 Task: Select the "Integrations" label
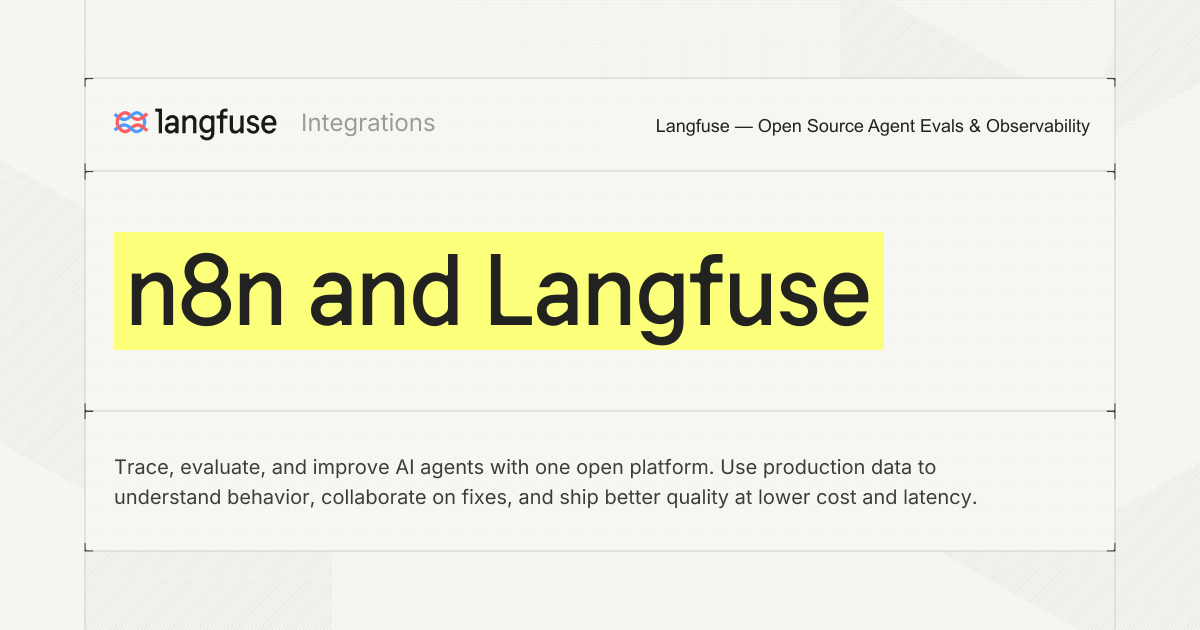pos(368,123)
